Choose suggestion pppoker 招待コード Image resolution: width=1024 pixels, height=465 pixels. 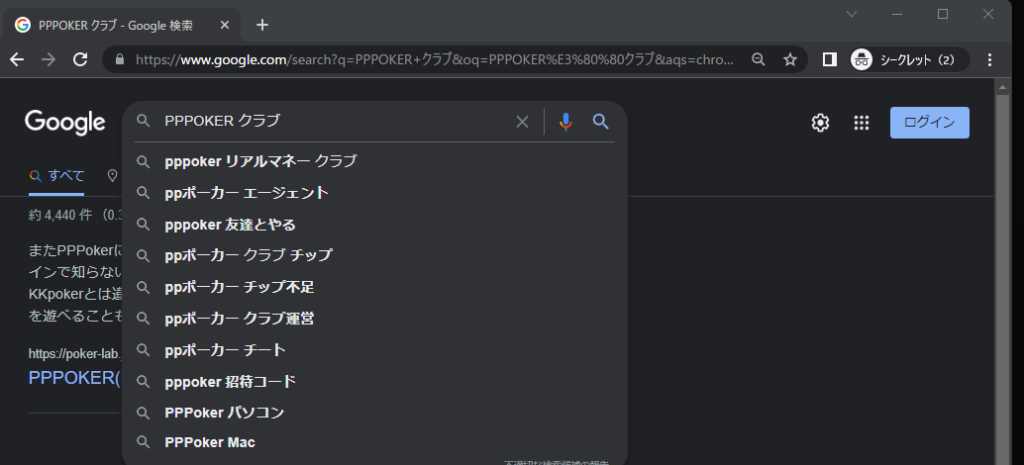coord(375,381)
